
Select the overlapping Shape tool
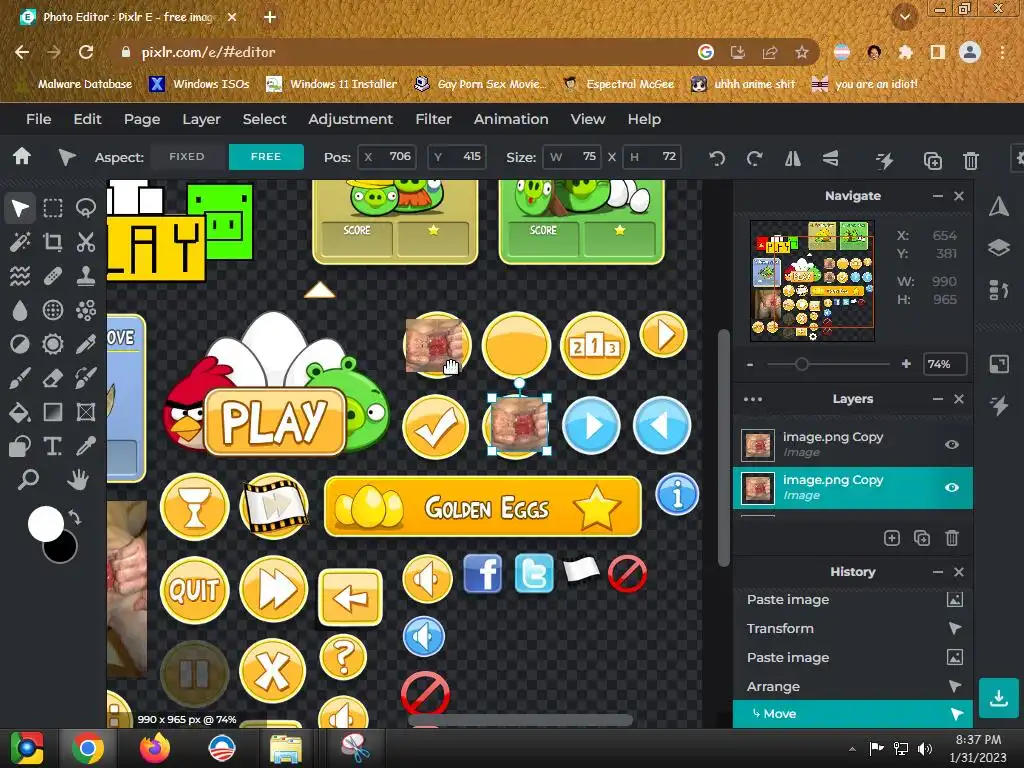click(20, 446)
